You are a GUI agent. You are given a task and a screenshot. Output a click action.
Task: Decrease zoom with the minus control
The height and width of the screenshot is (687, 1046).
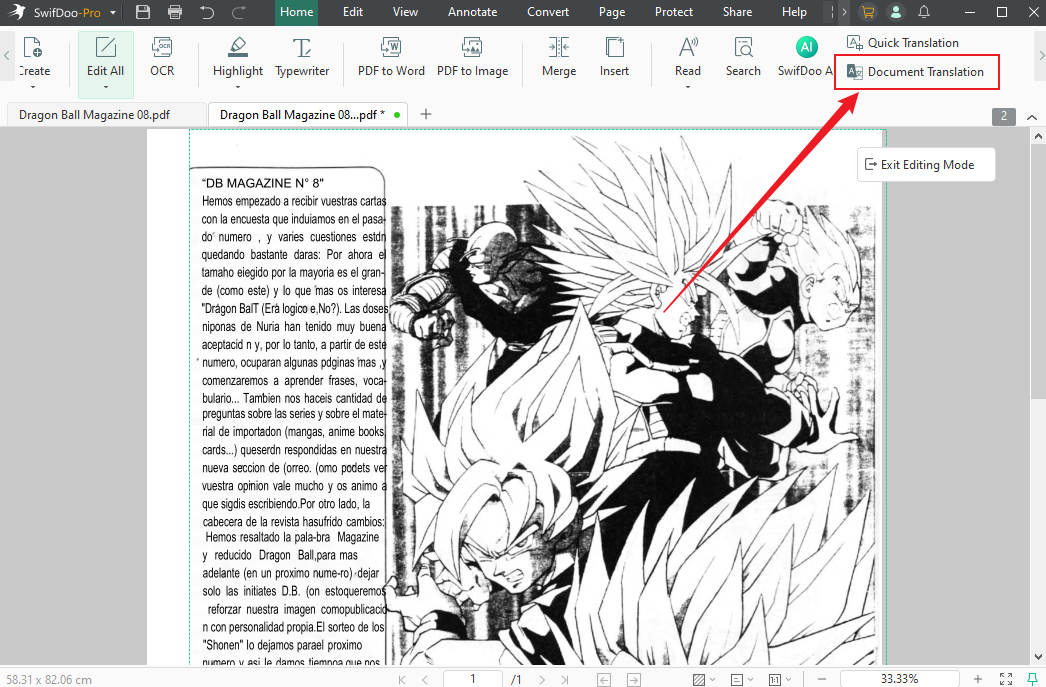[821, 678]
